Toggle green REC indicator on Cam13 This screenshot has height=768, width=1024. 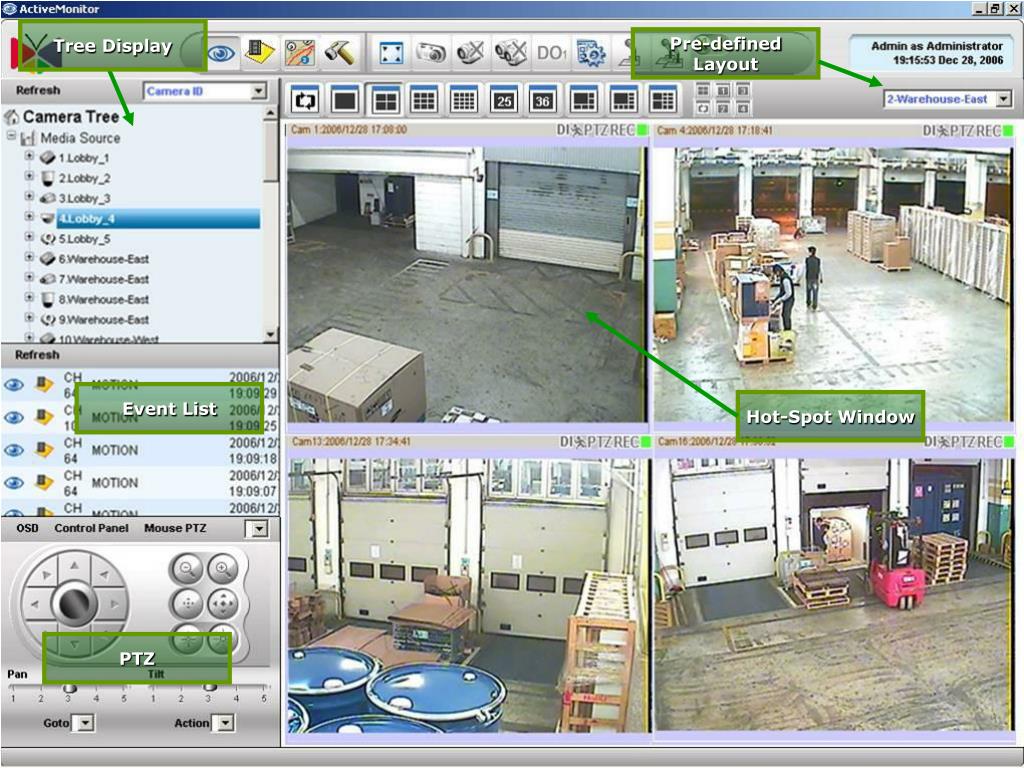[x=645, y=442]
